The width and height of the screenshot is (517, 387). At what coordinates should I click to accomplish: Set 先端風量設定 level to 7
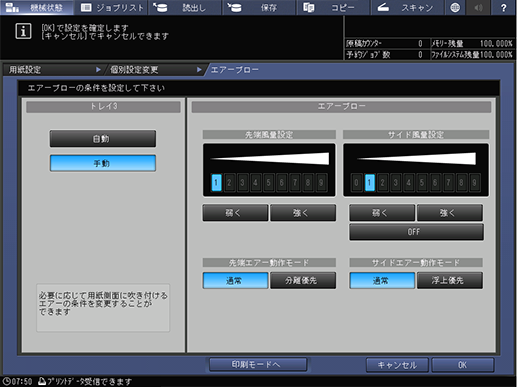(295, 182)
